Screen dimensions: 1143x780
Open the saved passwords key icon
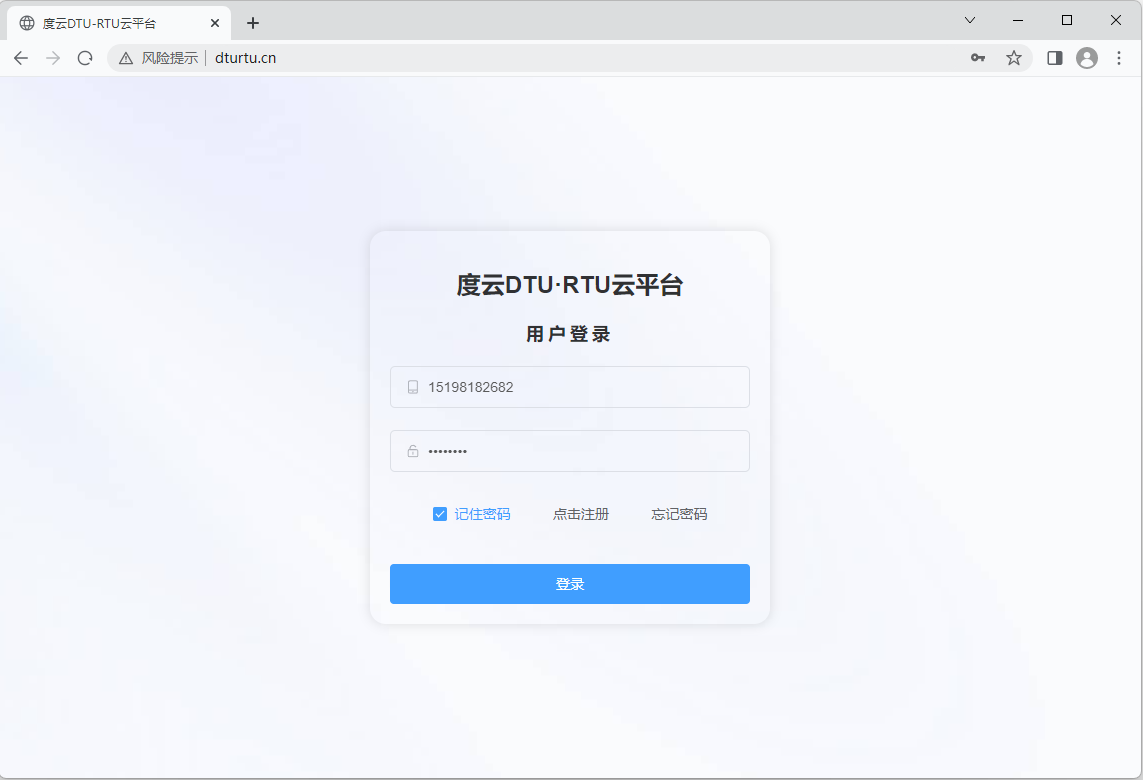(977, 58)
